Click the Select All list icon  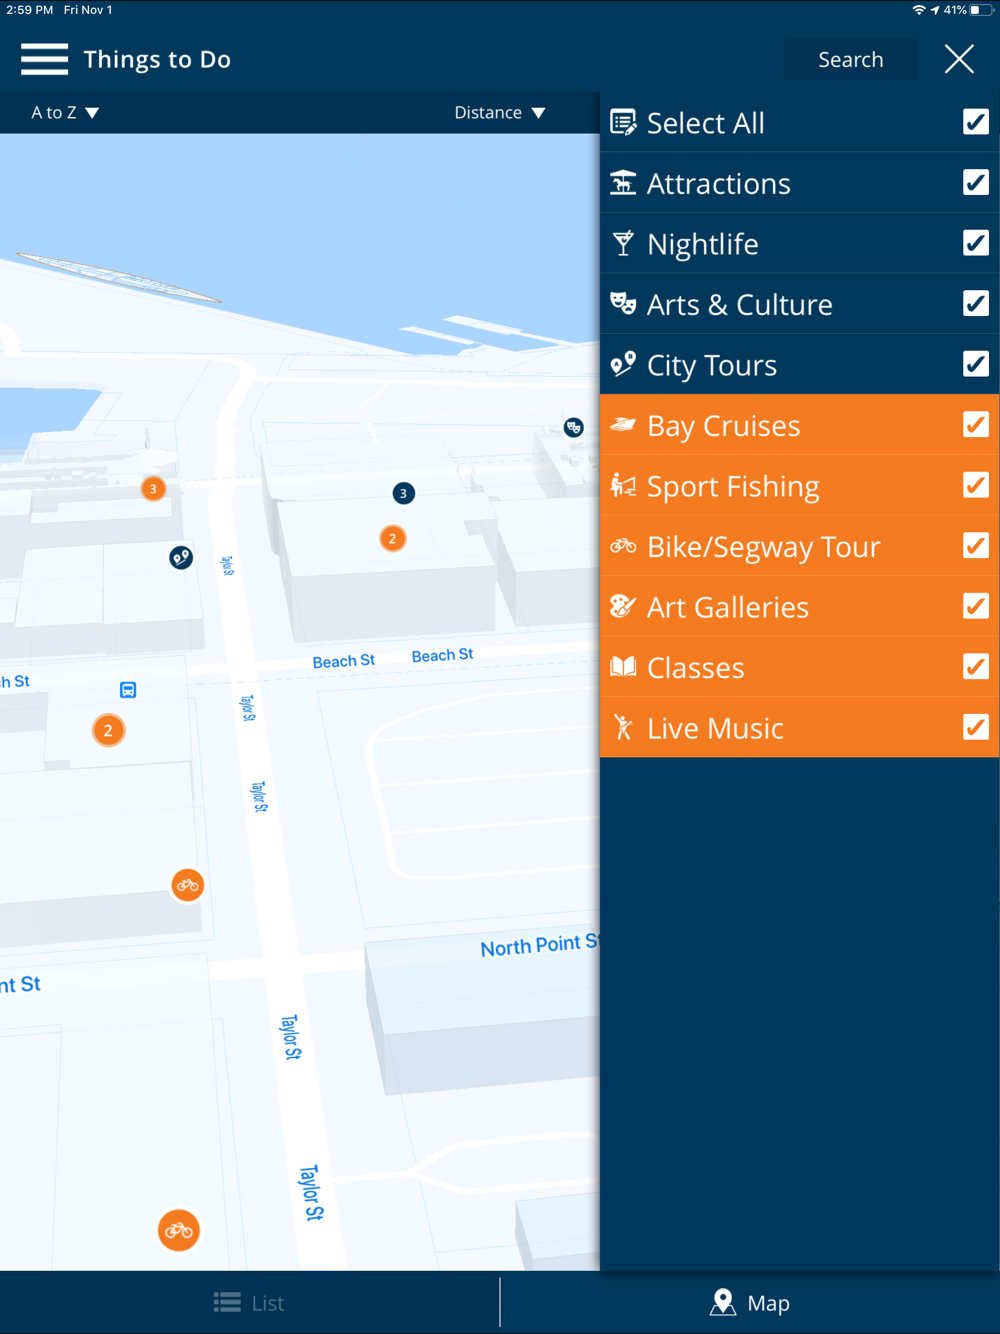coord(623,122)
